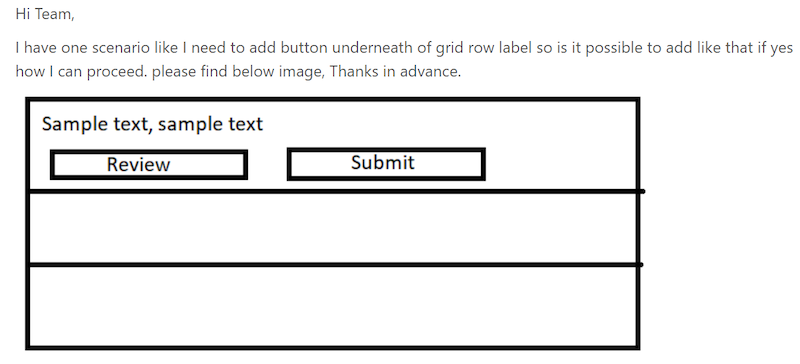Click the "Thanks in advance" phrase
This screenshot has width=800, height=364.
point(393,71)
